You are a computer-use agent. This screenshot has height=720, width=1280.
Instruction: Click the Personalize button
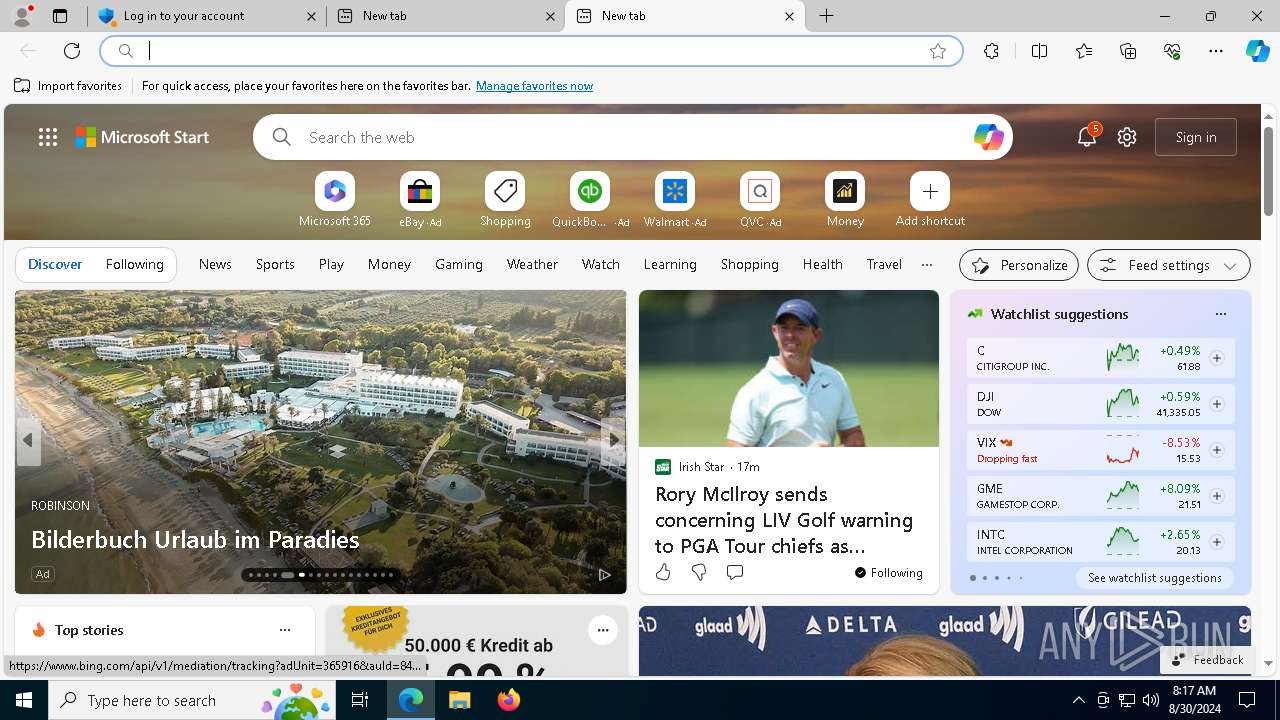click(x=1019, y=265)
